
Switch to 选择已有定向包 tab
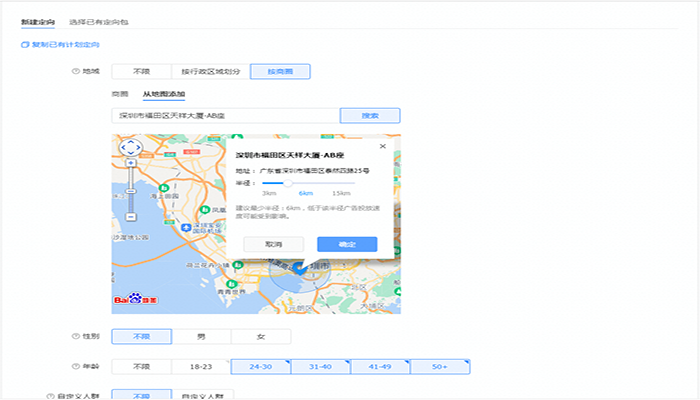98,21
